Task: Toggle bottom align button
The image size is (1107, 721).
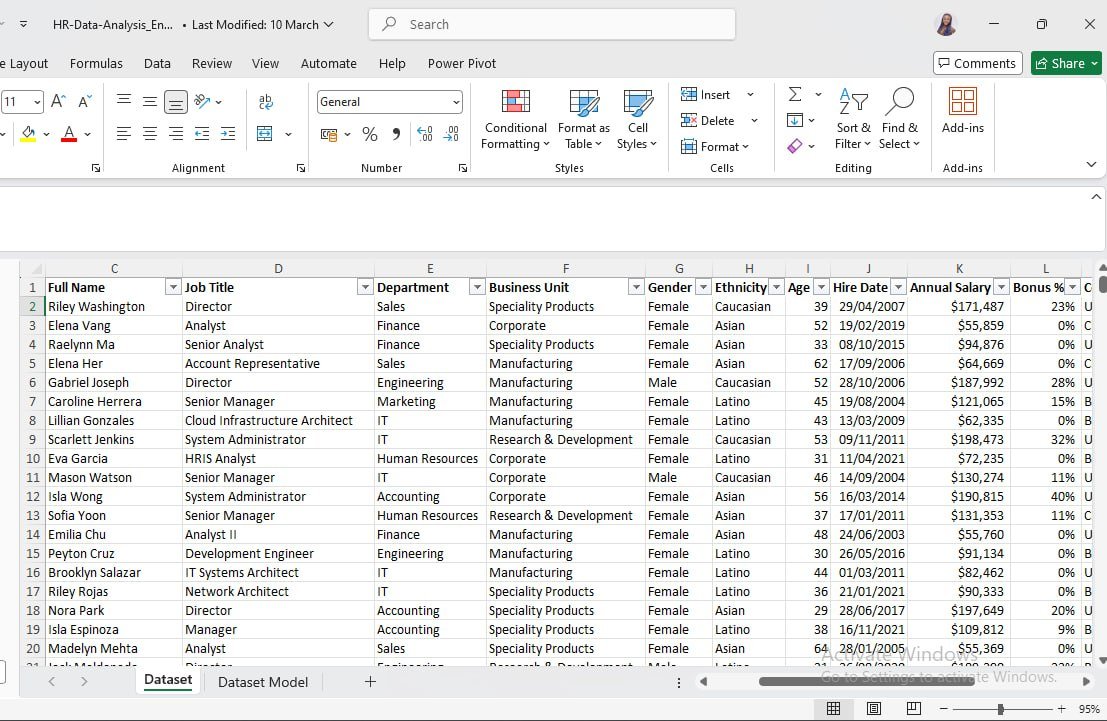Action: (x=176, y=102)
